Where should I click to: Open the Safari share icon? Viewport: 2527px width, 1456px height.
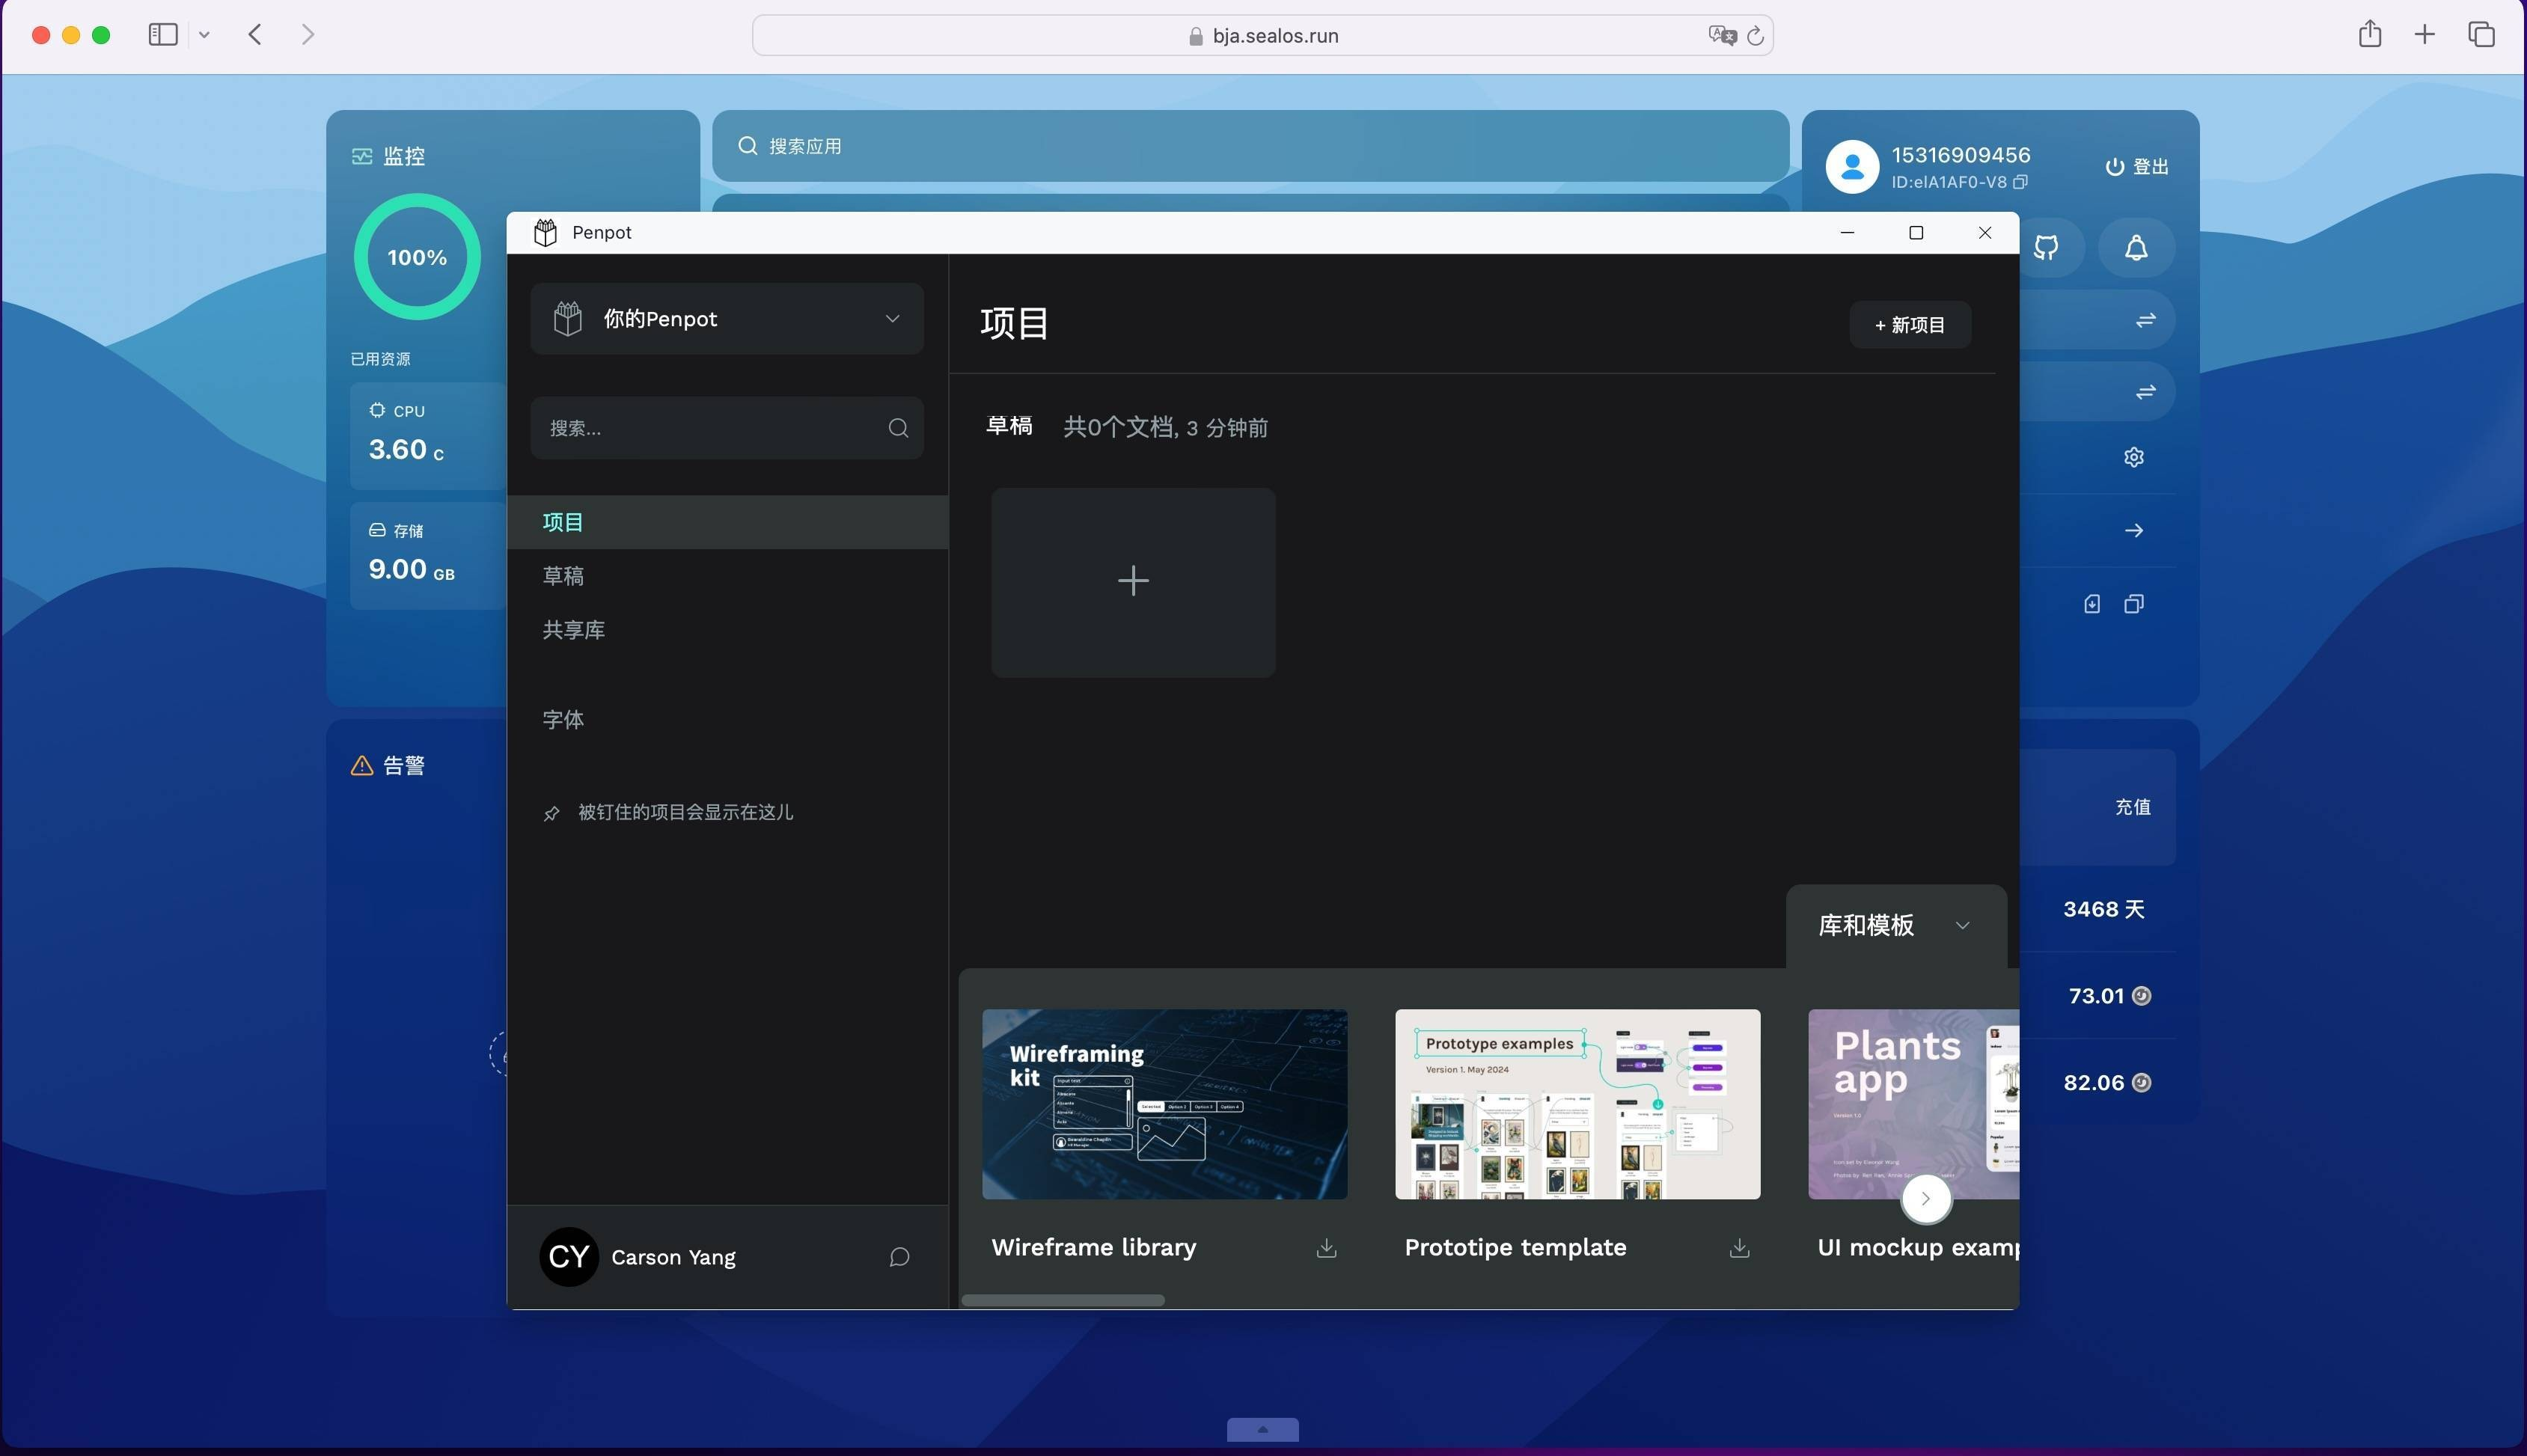[x=2369, y=34]
